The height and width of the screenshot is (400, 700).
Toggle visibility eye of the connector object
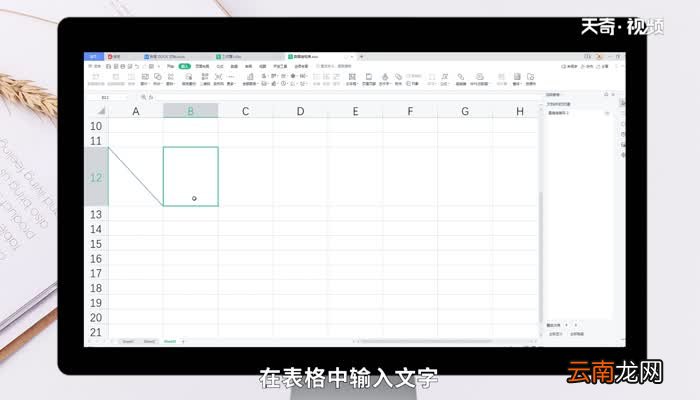pyautogui.click(x=607, y=113)
